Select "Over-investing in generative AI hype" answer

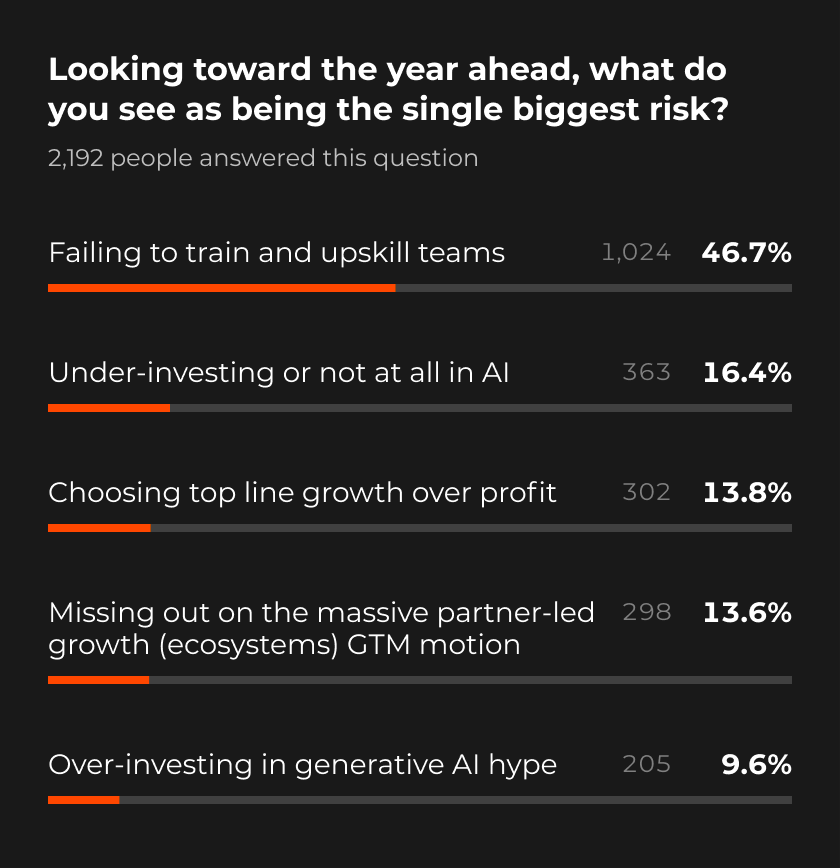tap(302, 765)
